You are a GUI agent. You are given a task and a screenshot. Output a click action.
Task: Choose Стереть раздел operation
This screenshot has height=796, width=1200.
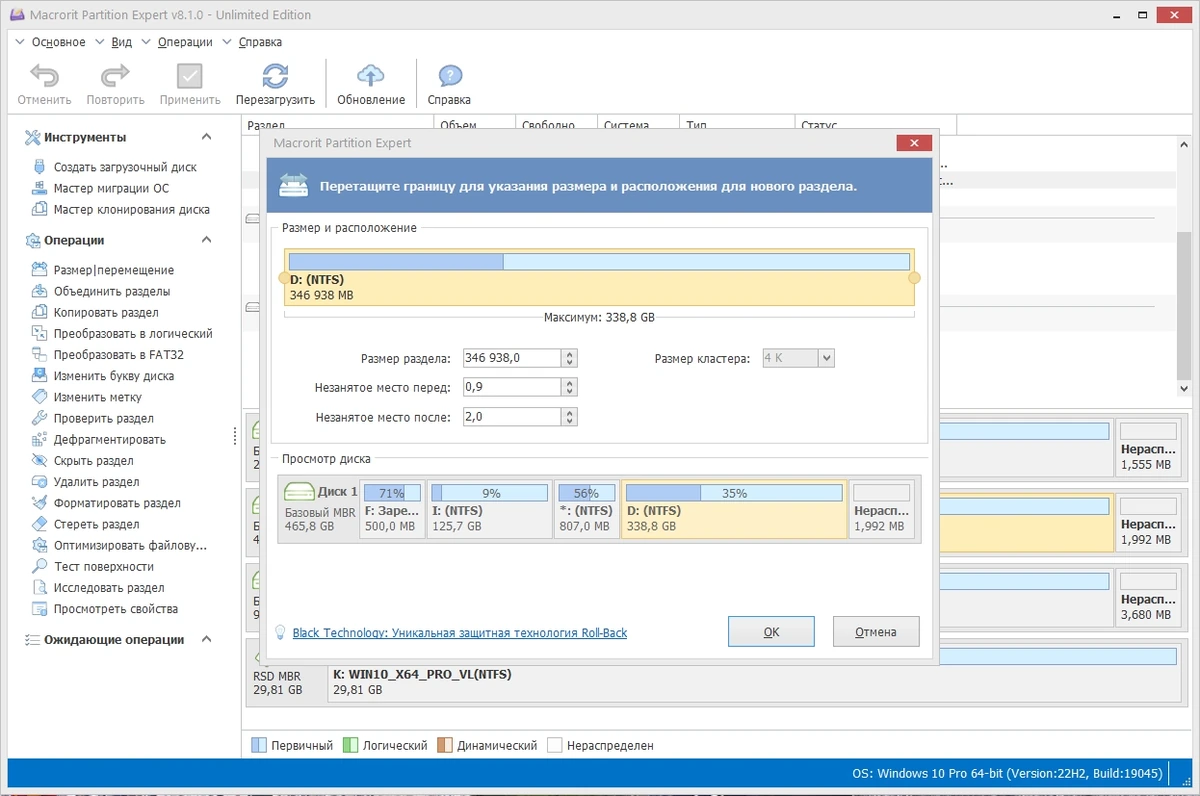point(96,524)
